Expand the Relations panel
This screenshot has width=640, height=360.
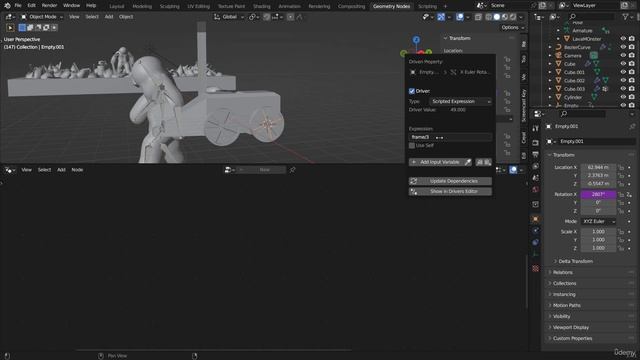coord(563,272)
